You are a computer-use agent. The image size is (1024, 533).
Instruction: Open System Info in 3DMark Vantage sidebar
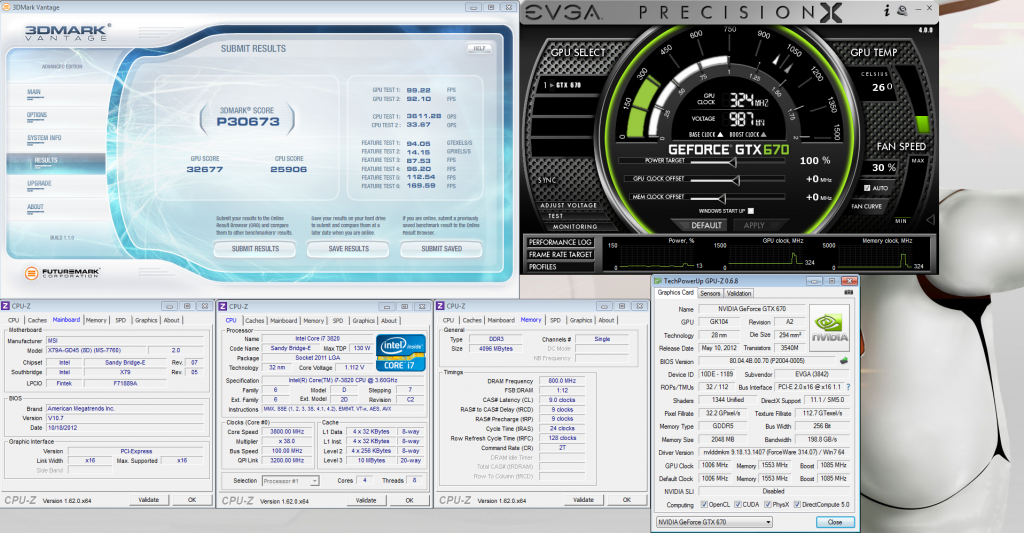coord(44,138)
